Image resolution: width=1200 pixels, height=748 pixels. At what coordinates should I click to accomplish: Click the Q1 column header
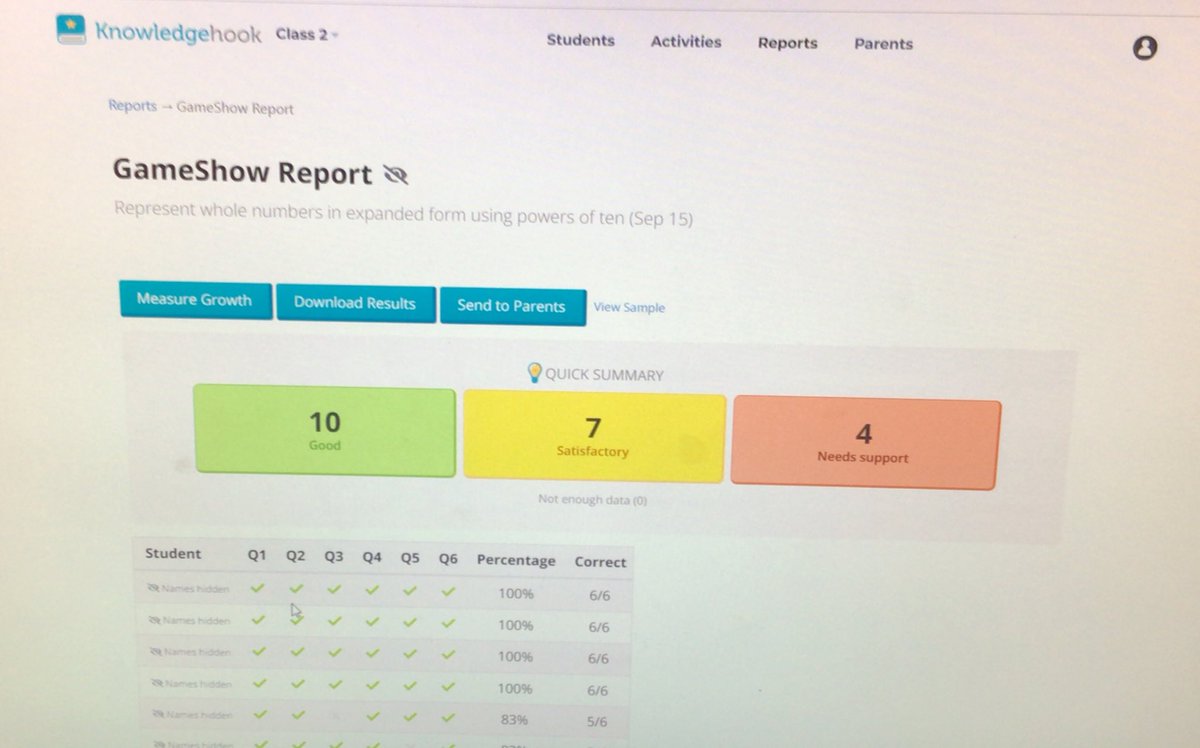(x=258, y=555)
